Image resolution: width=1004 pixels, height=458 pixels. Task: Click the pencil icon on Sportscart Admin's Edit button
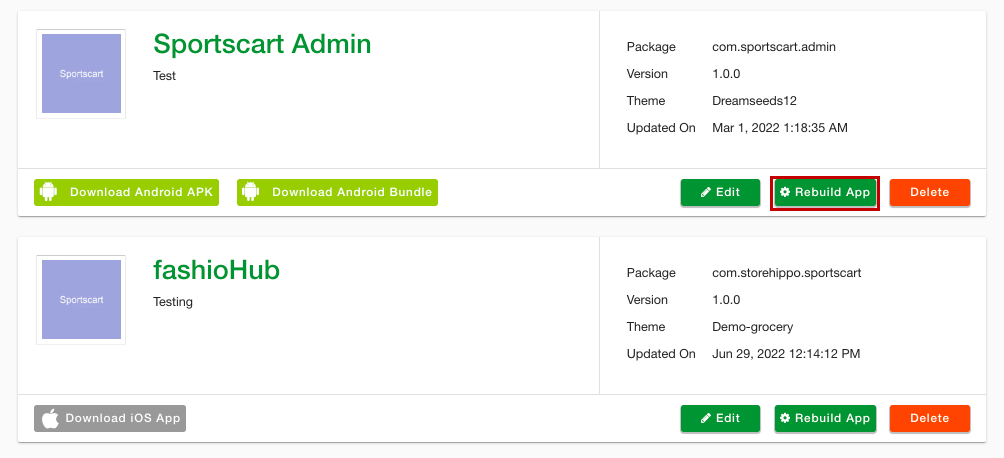(706, 192)
